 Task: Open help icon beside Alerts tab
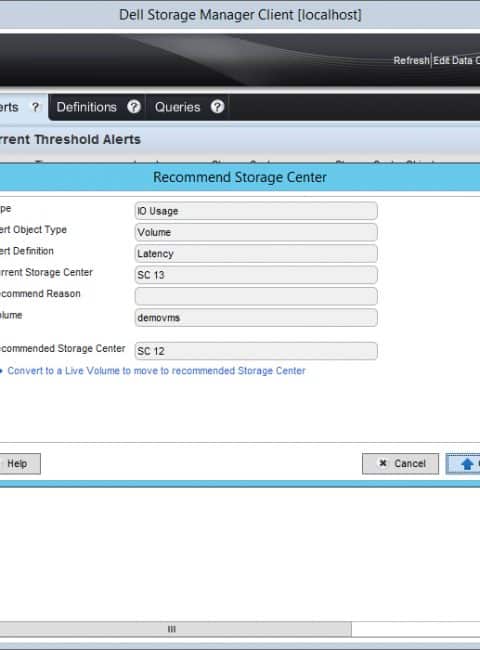[x=36, y=107]
